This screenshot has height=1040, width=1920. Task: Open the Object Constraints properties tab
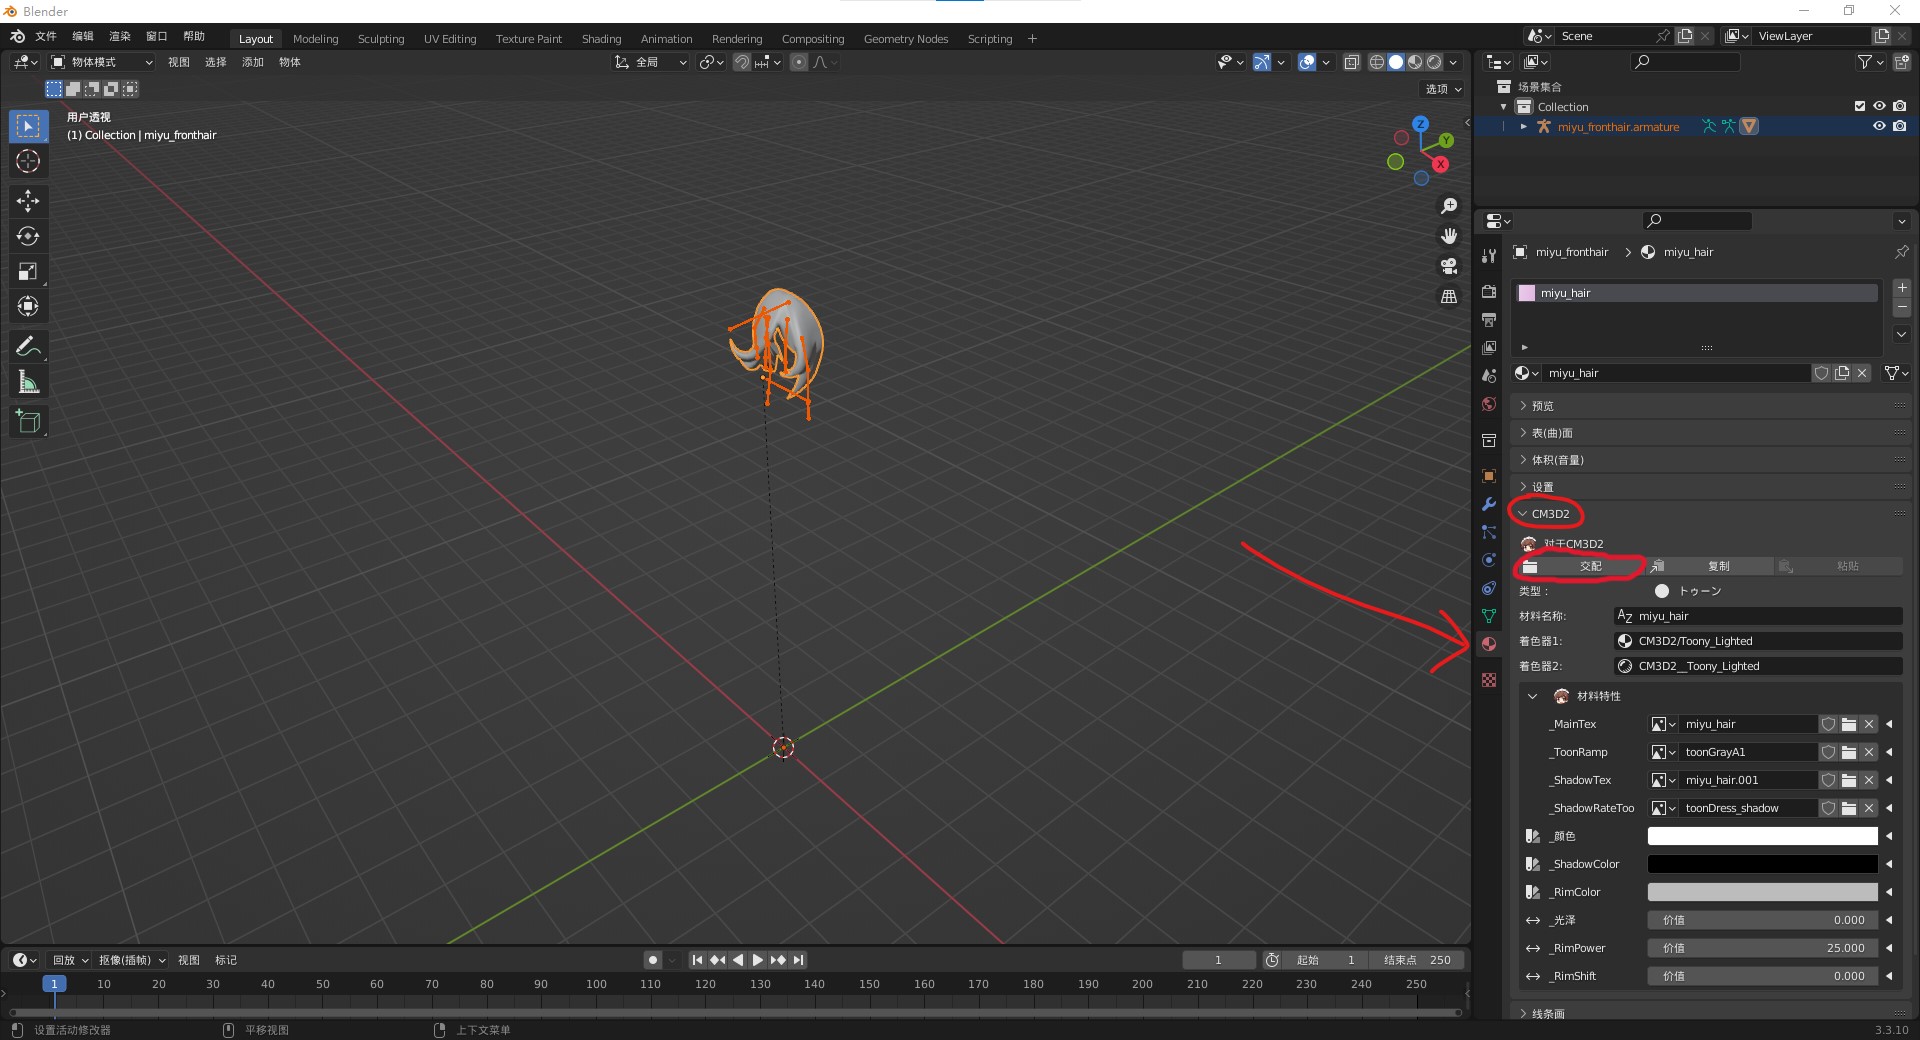point(1489,588)
